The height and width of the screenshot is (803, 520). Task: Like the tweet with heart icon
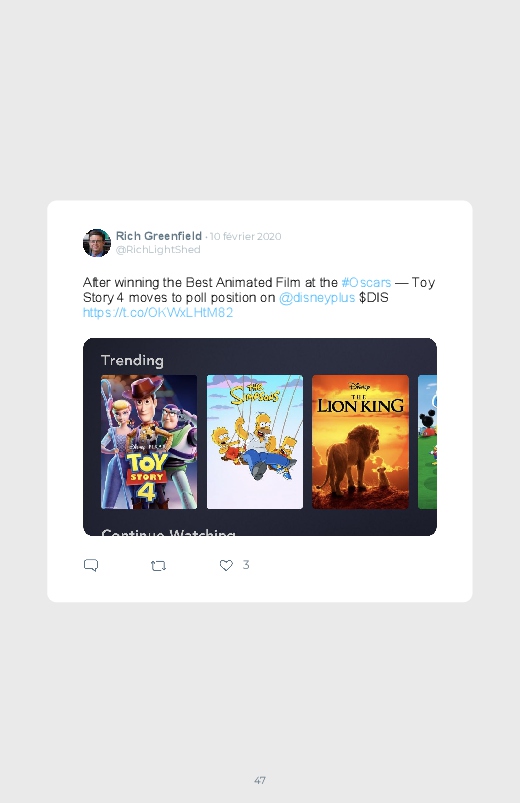click(x=226, y=565)
